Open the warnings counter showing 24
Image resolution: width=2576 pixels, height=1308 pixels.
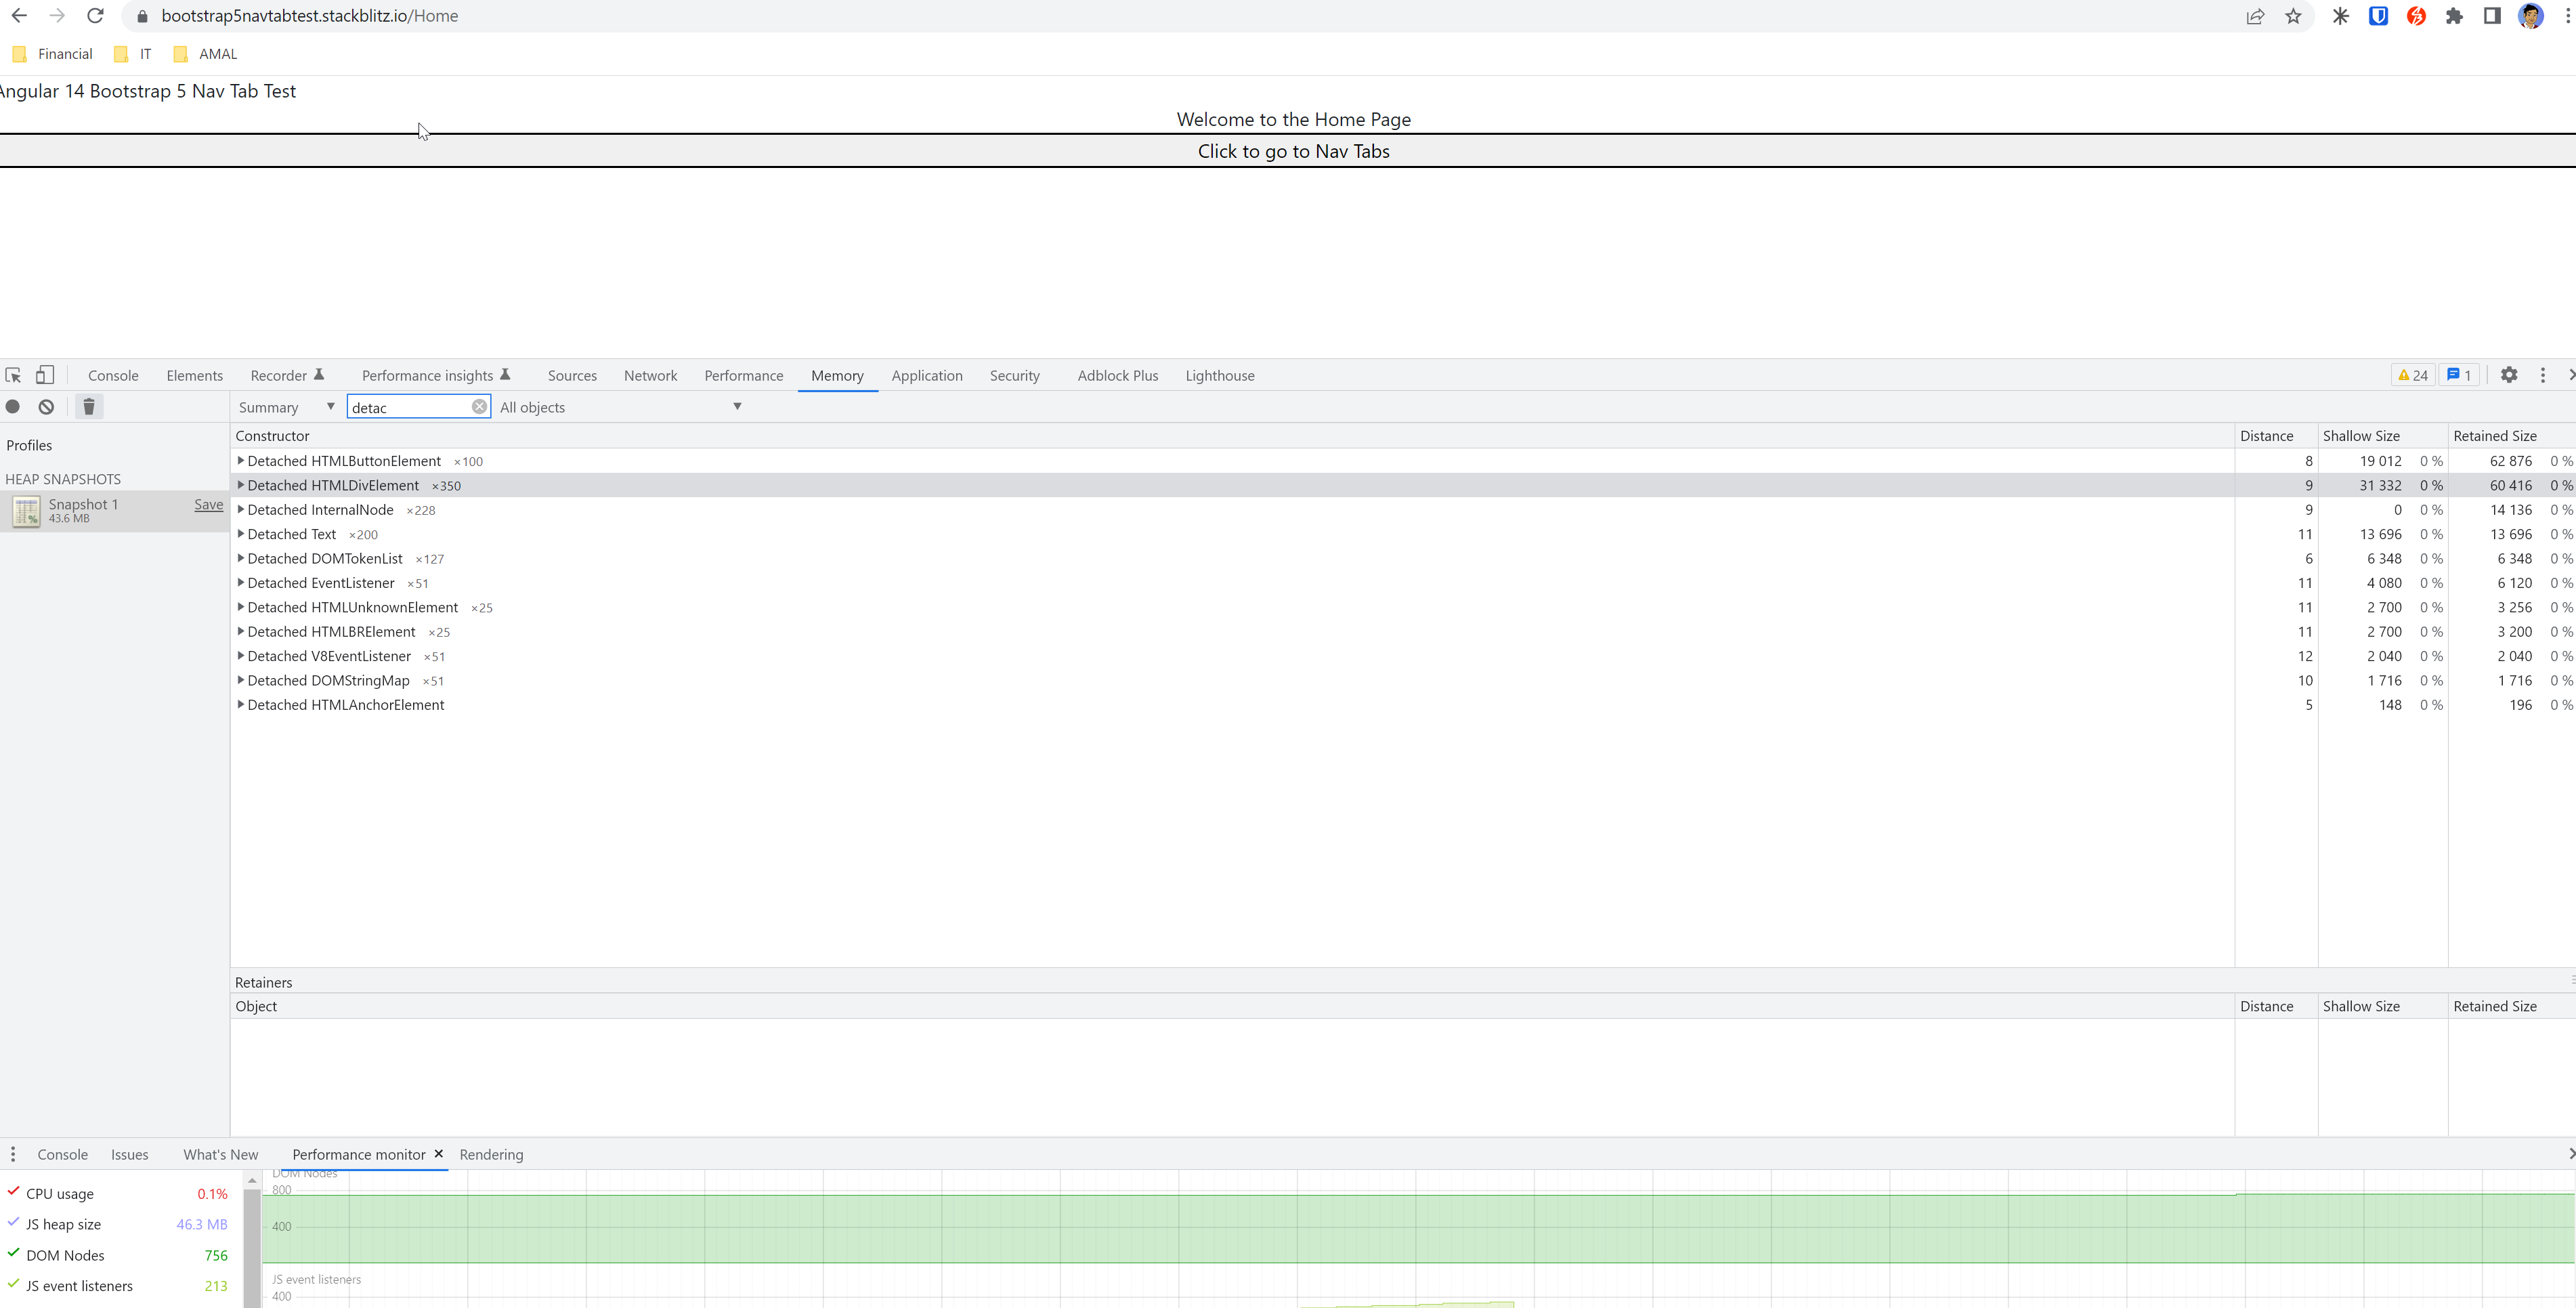tap(2412, 374)
